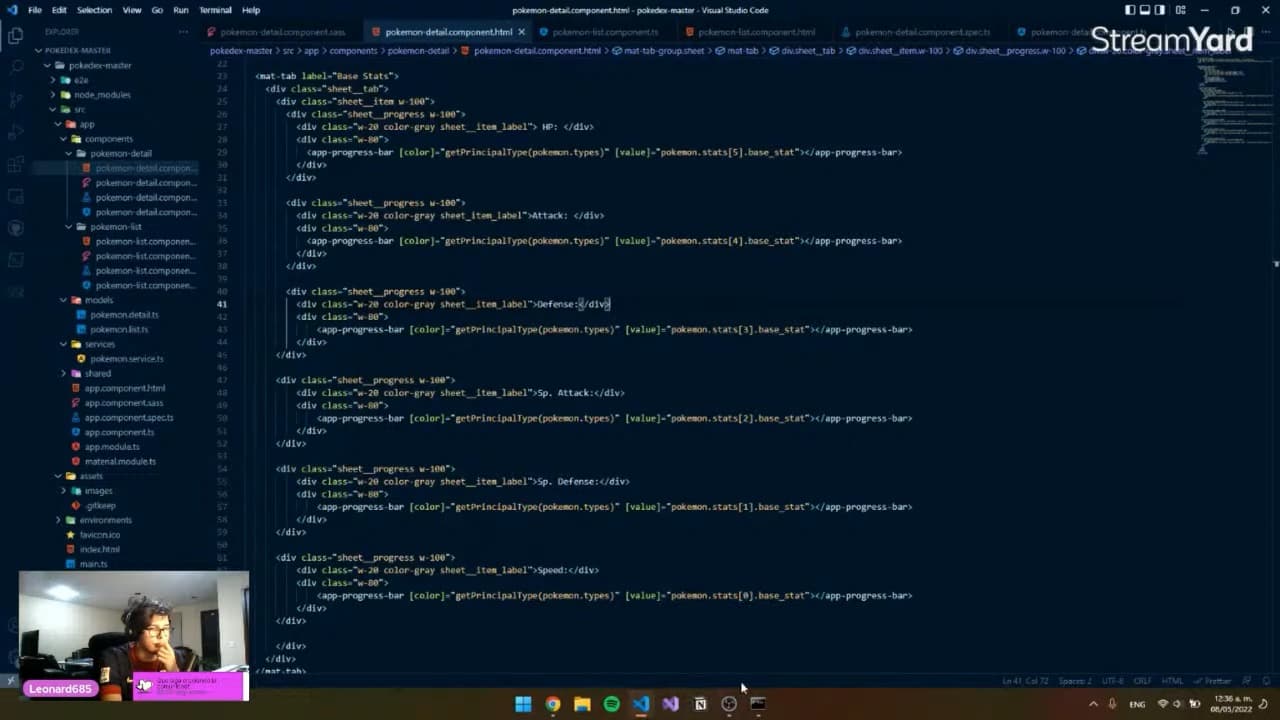Click Ln 41, Col 72 status item

point(1025,681)
